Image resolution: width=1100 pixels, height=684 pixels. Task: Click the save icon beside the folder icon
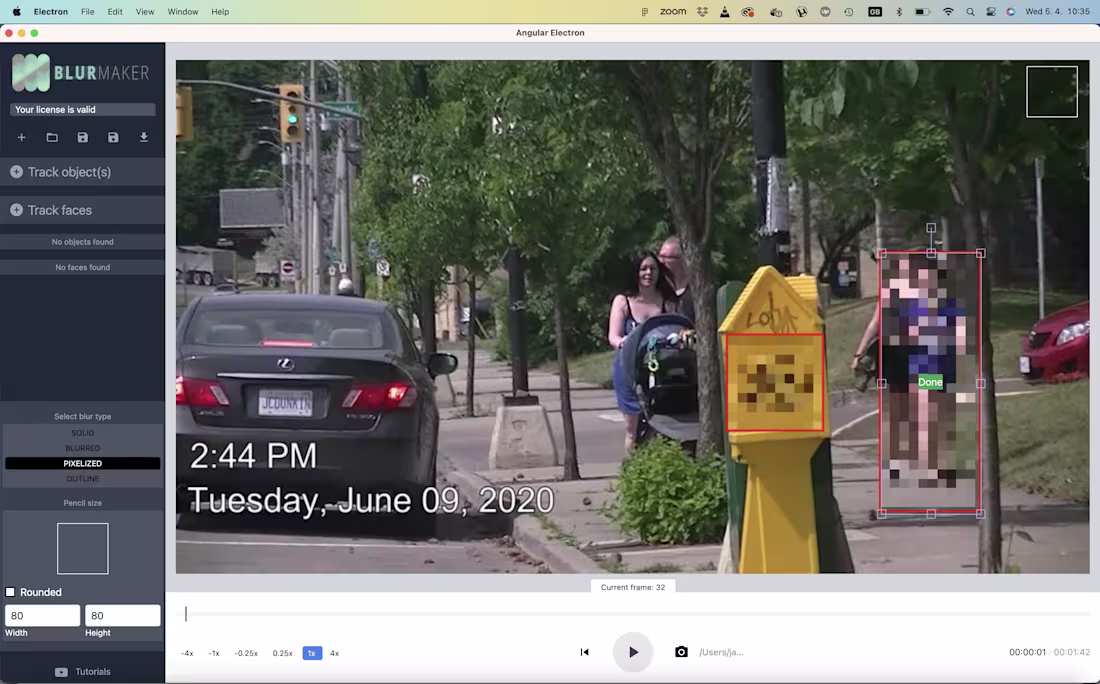(x=83, y=138)
